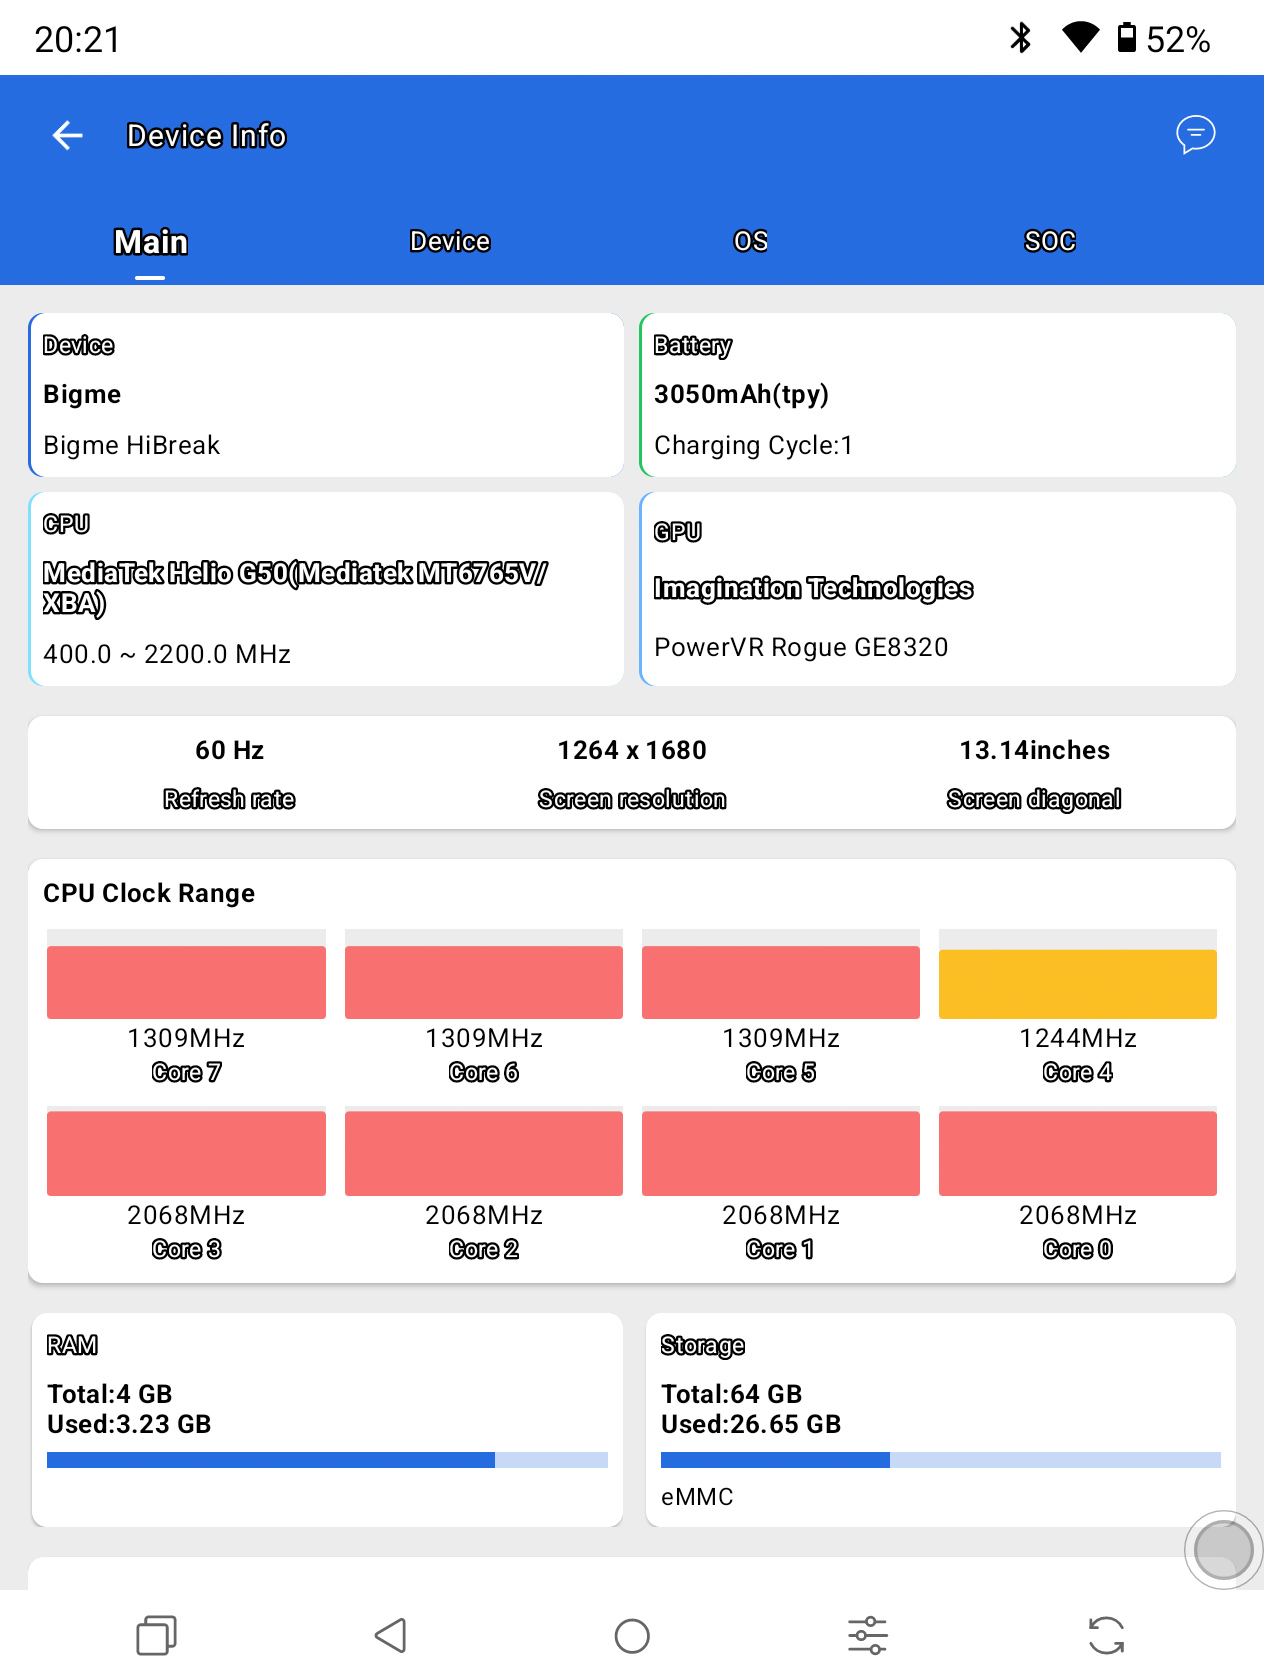This screenshot has width=1264, height=1680.
Task: Open the RAM usage card
Action: point(327,1420)
